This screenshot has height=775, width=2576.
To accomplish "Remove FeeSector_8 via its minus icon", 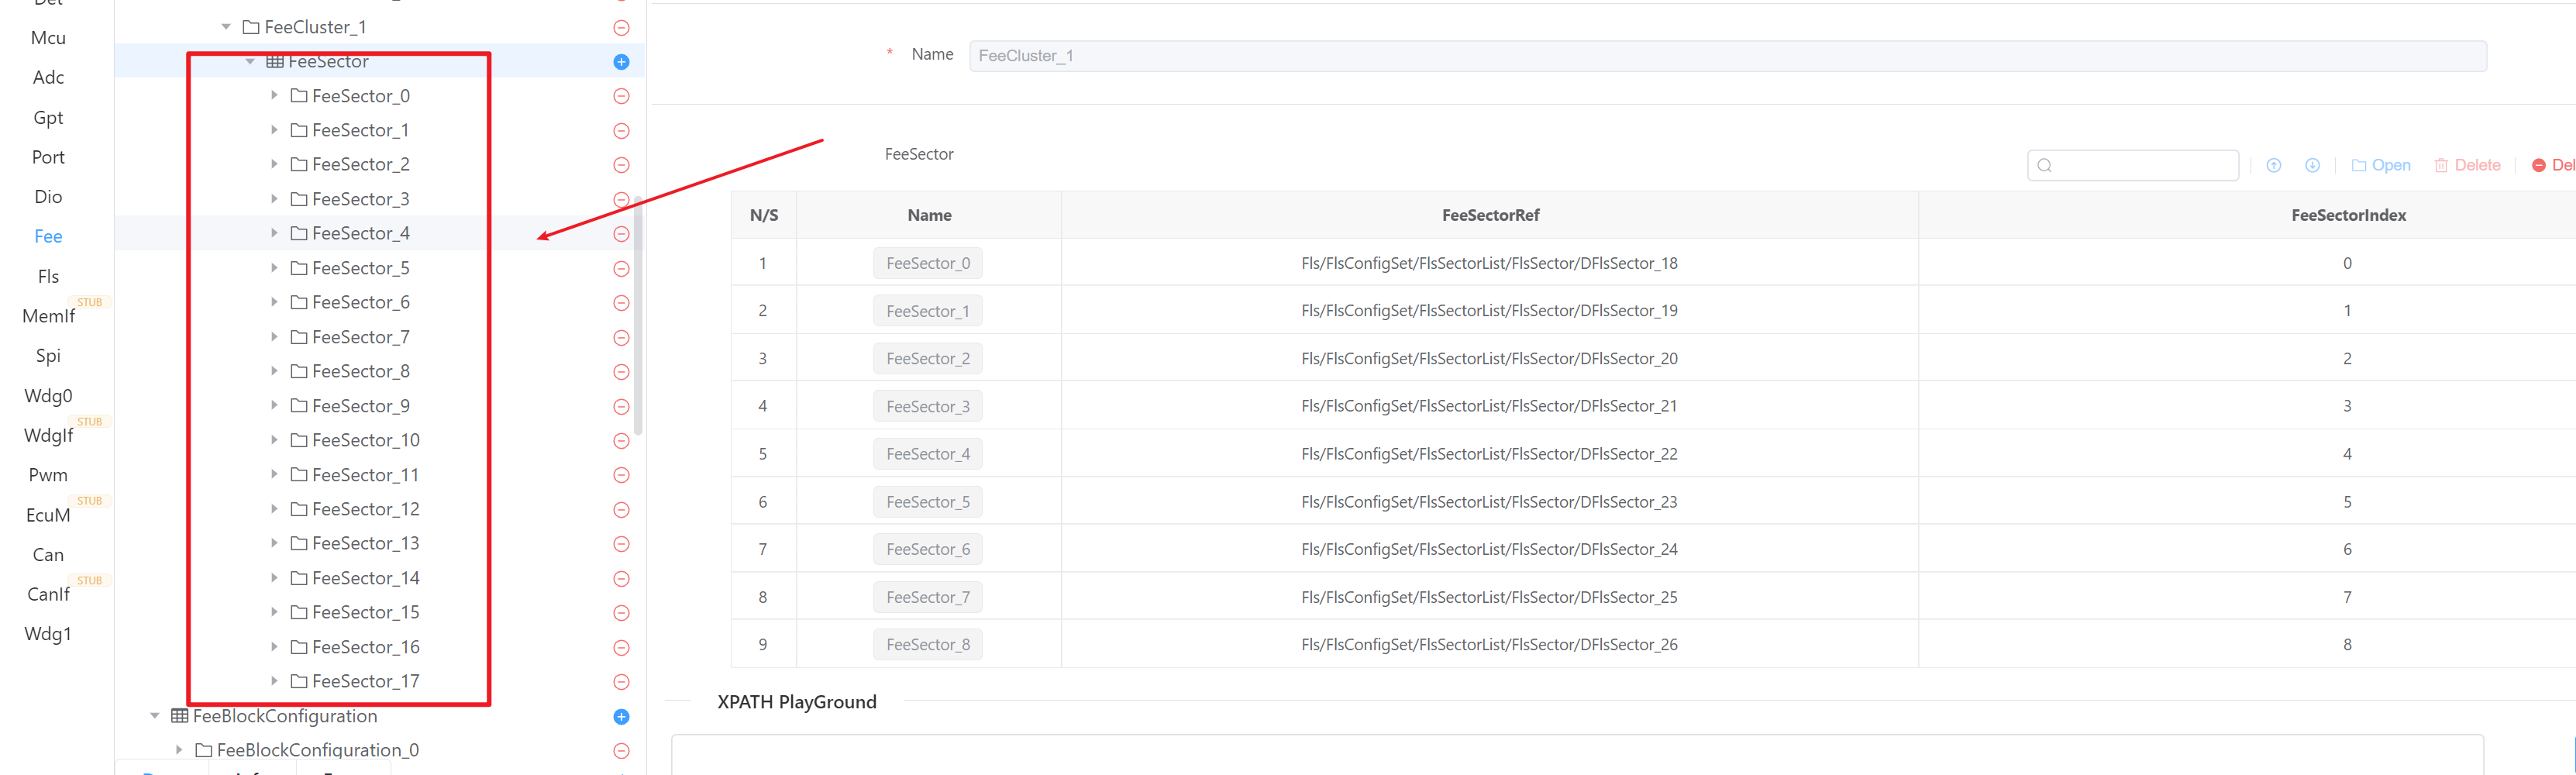I will 621,372.
